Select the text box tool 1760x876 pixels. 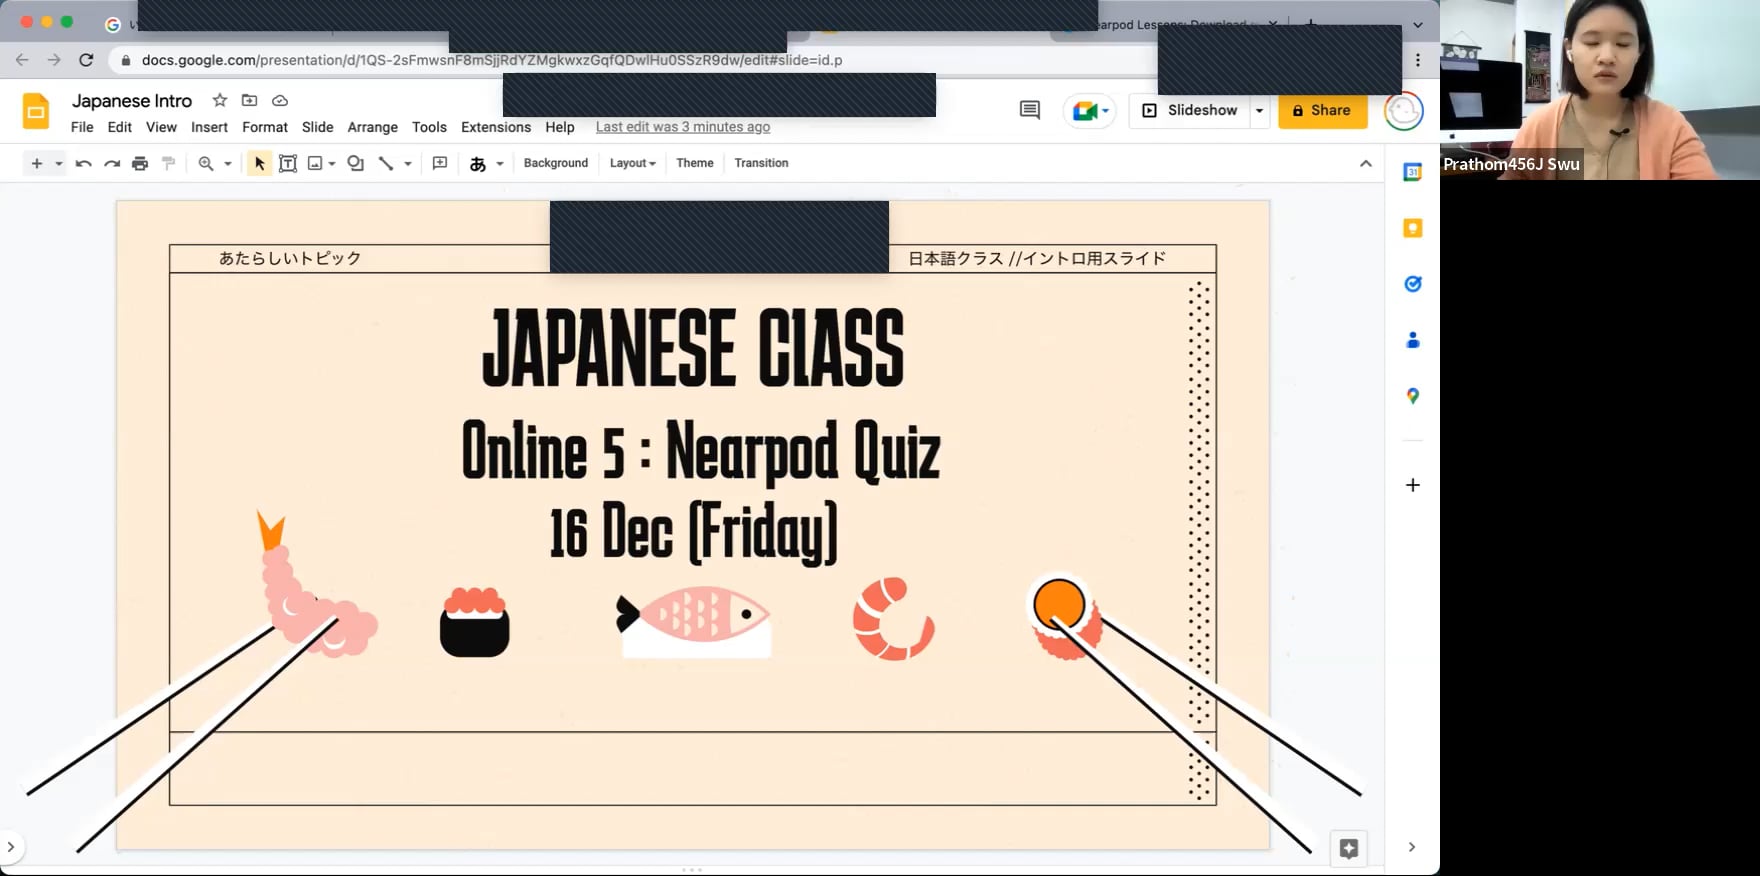[x=288, y=163]
